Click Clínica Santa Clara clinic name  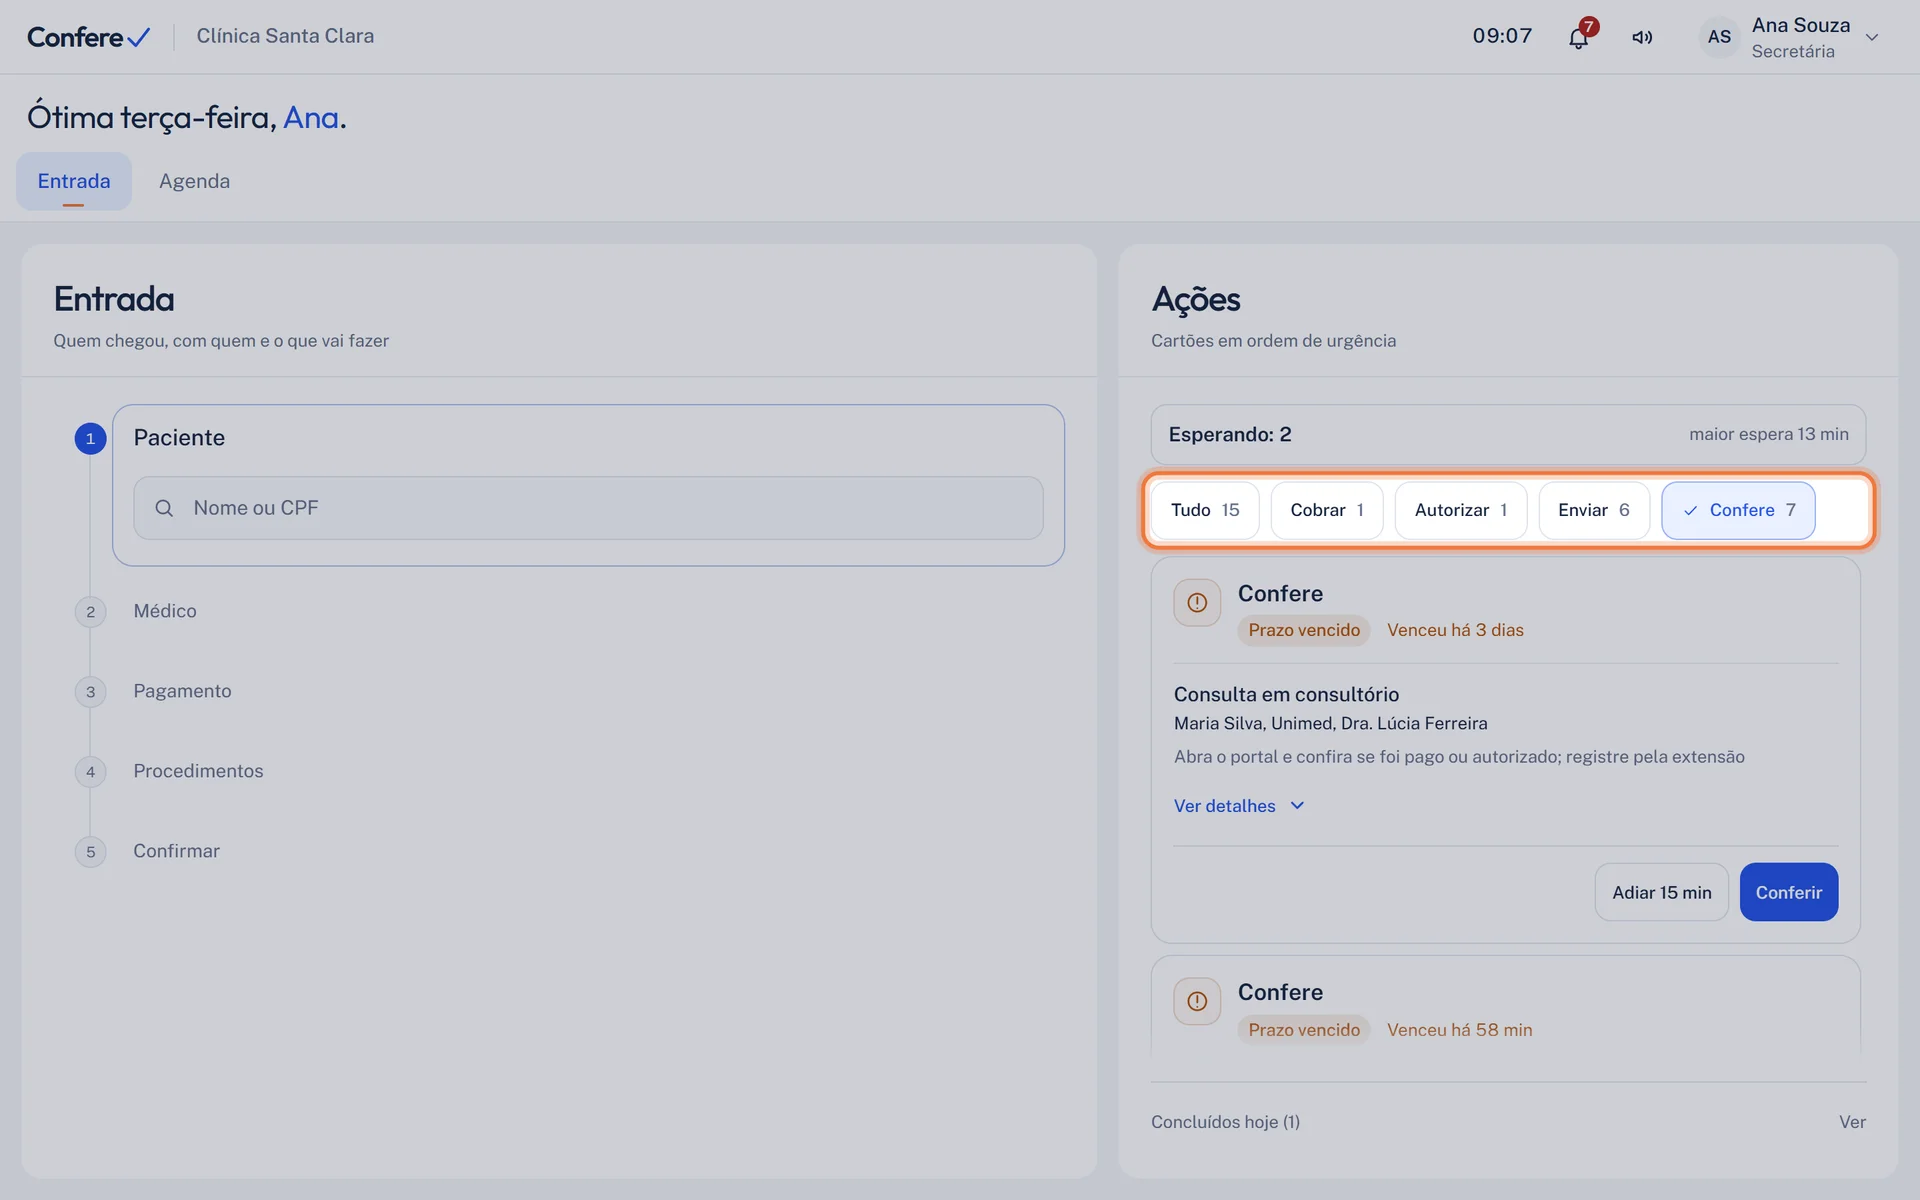click(285, 36)
